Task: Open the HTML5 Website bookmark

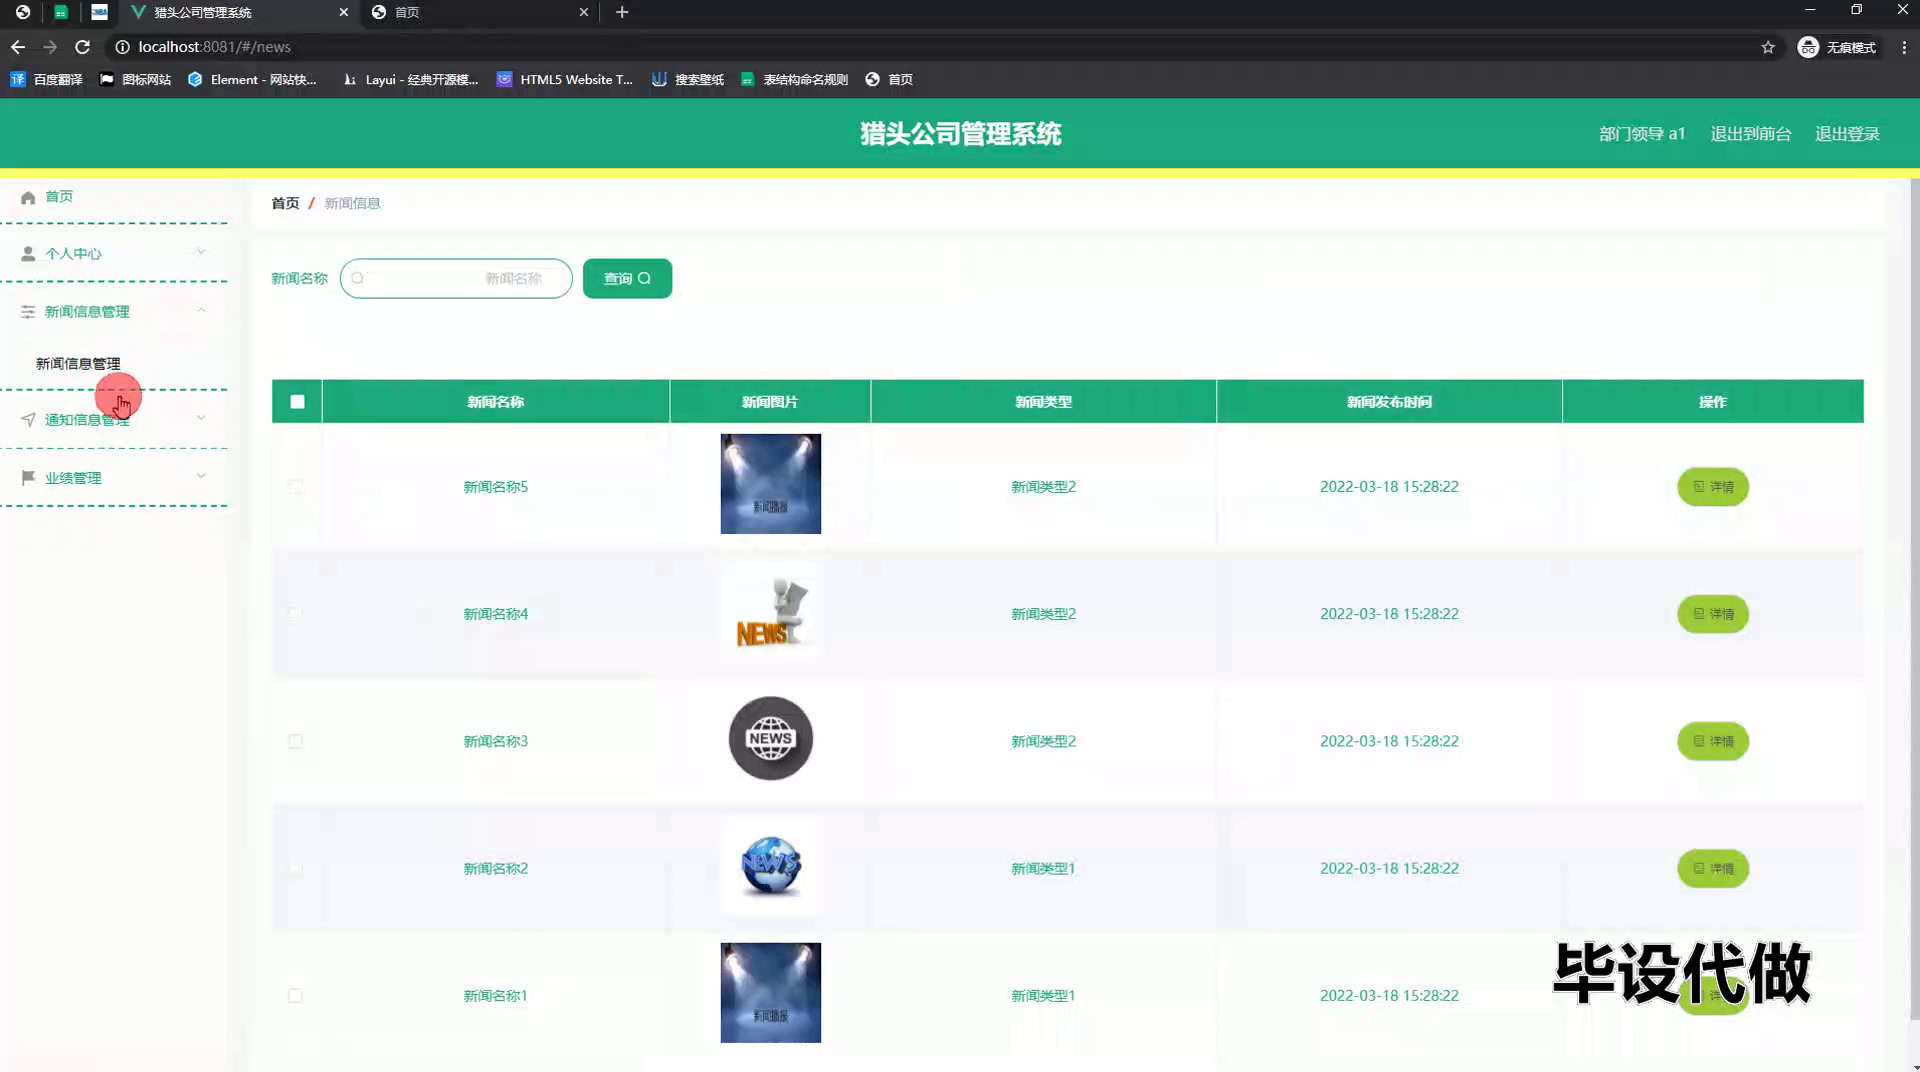Action: [x=565, y=80]
